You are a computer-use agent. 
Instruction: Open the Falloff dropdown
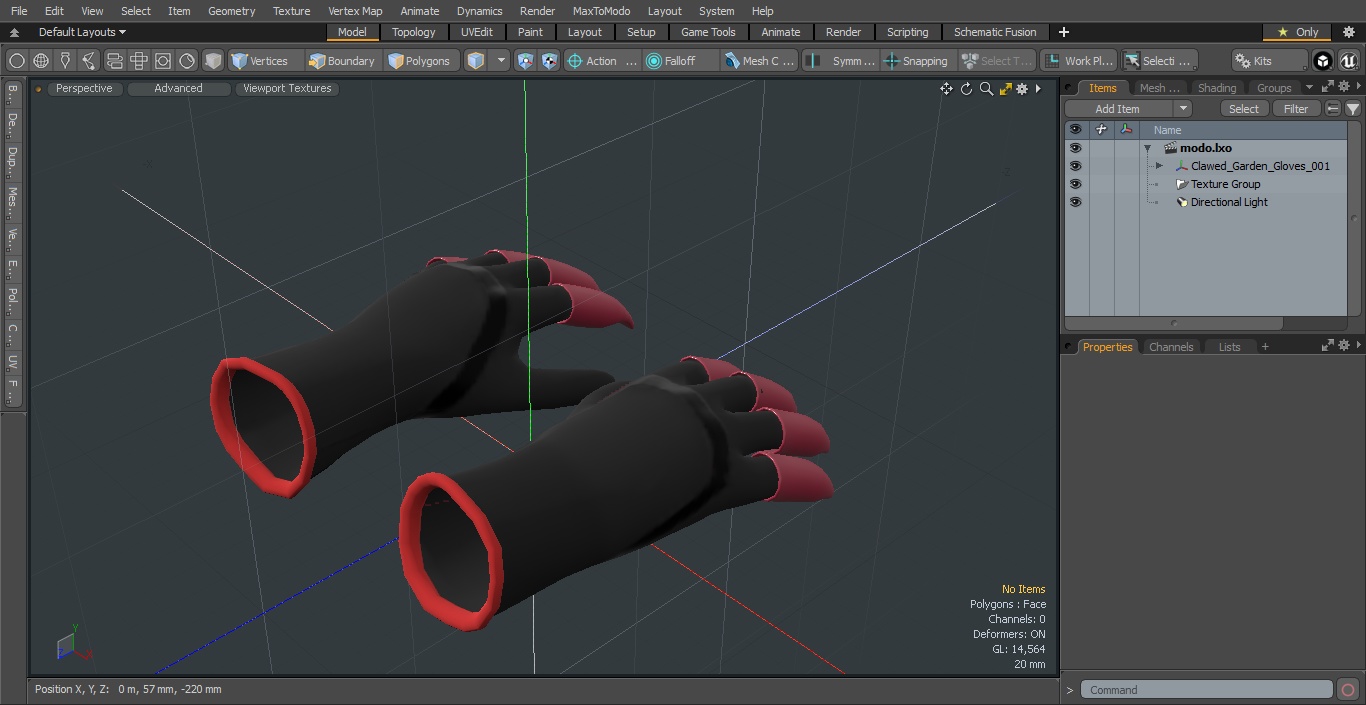[681, 61]
